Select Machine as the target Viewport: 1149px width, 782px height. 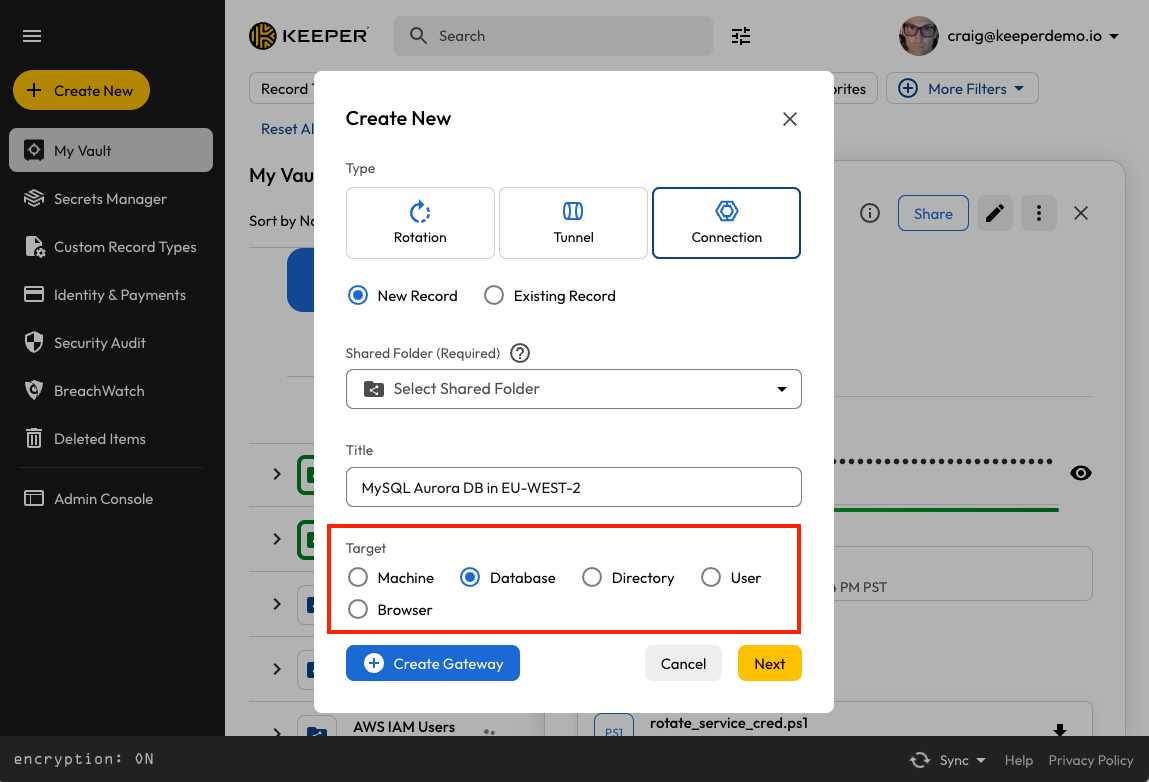click(x=358, y=578)
